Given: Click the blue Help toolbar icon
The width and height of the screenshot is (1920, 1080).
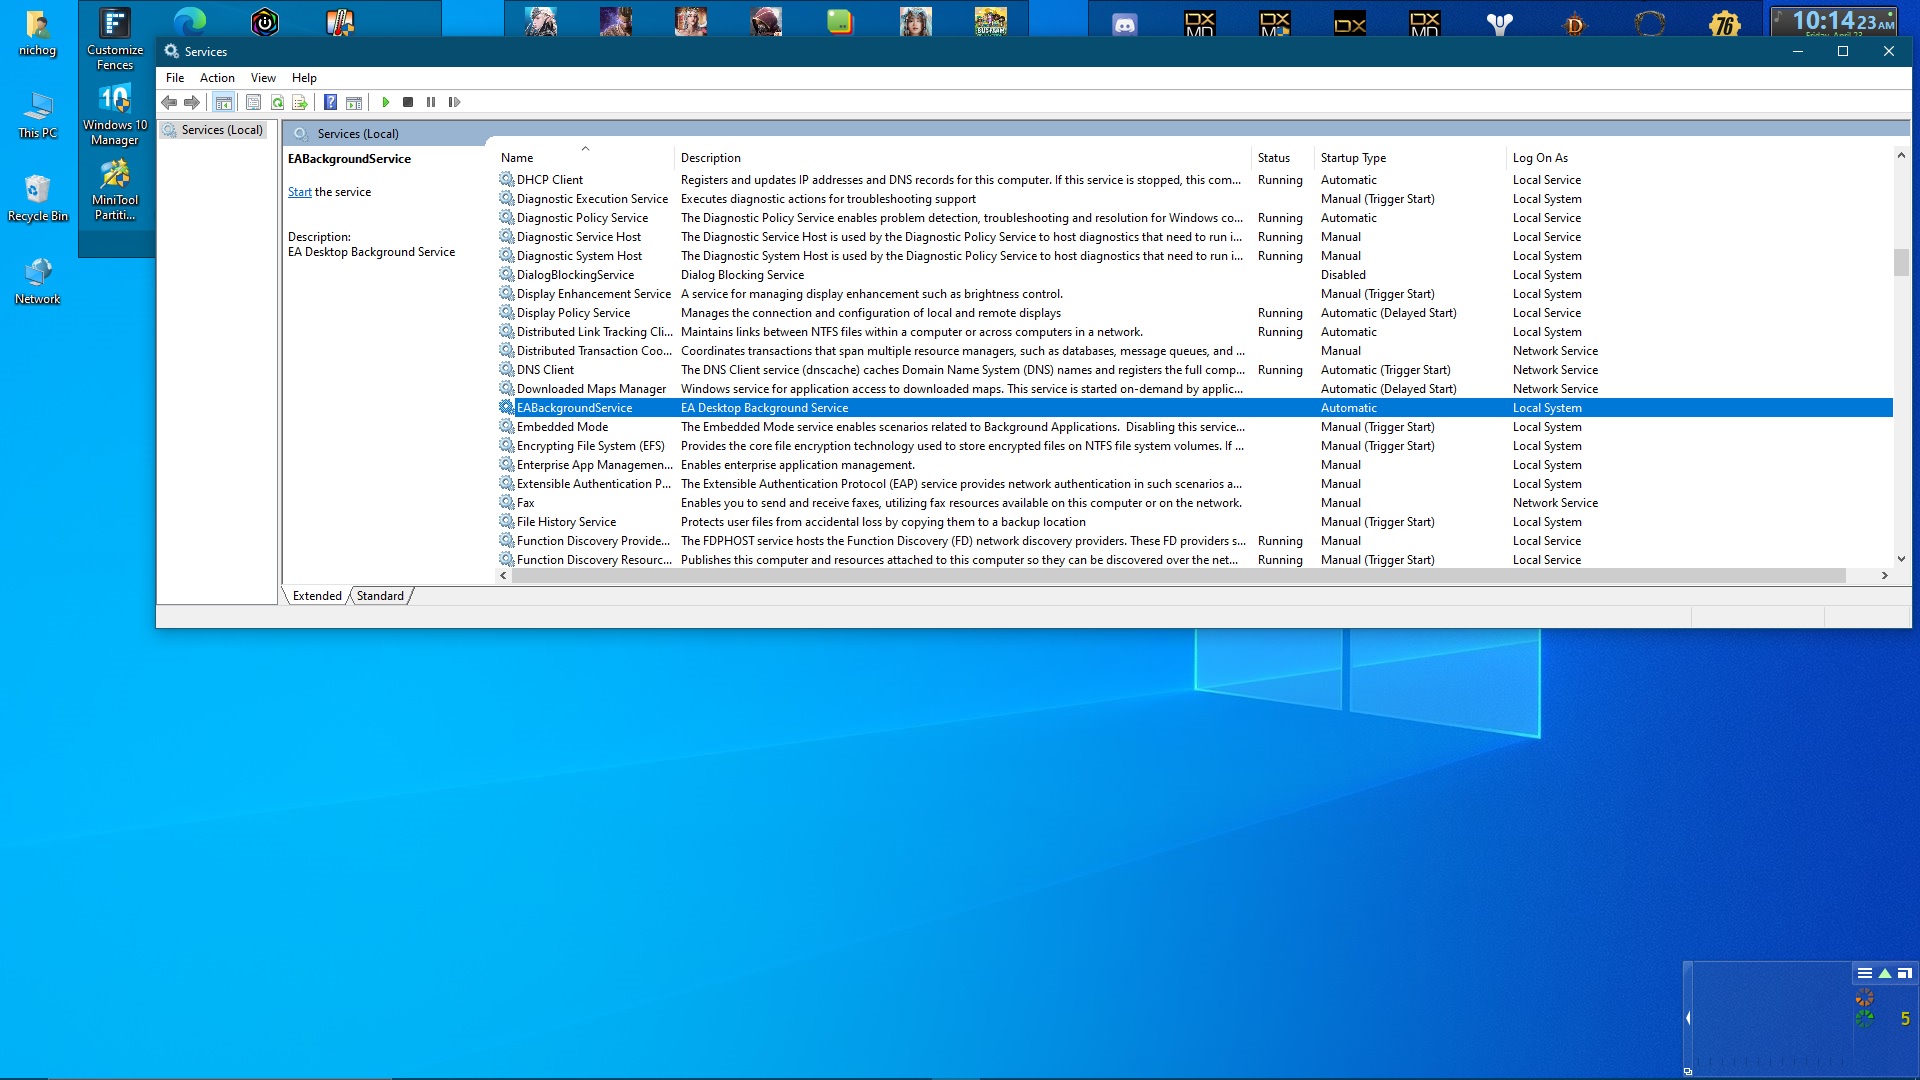Looking at the screenshot, I should coord(330,102).
